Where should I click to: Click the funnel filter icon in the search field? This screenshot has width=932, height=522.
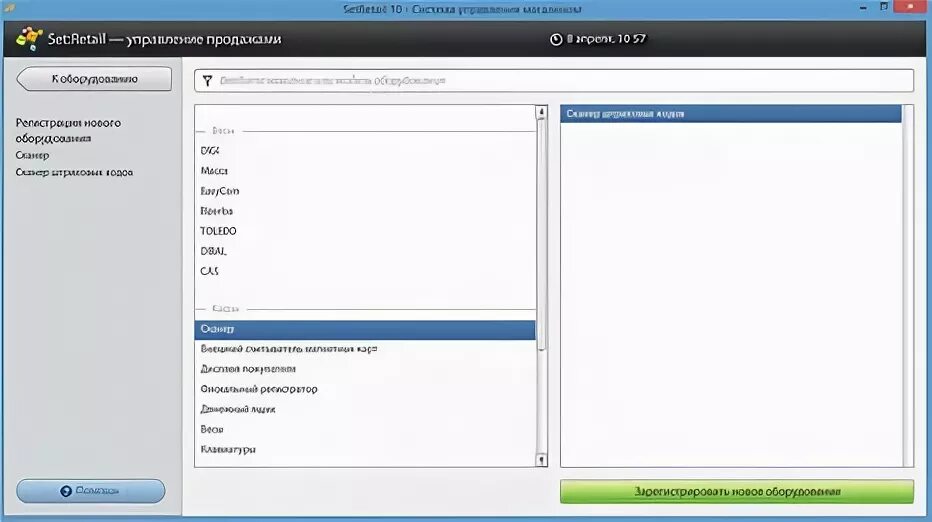[x=207, y=81]
